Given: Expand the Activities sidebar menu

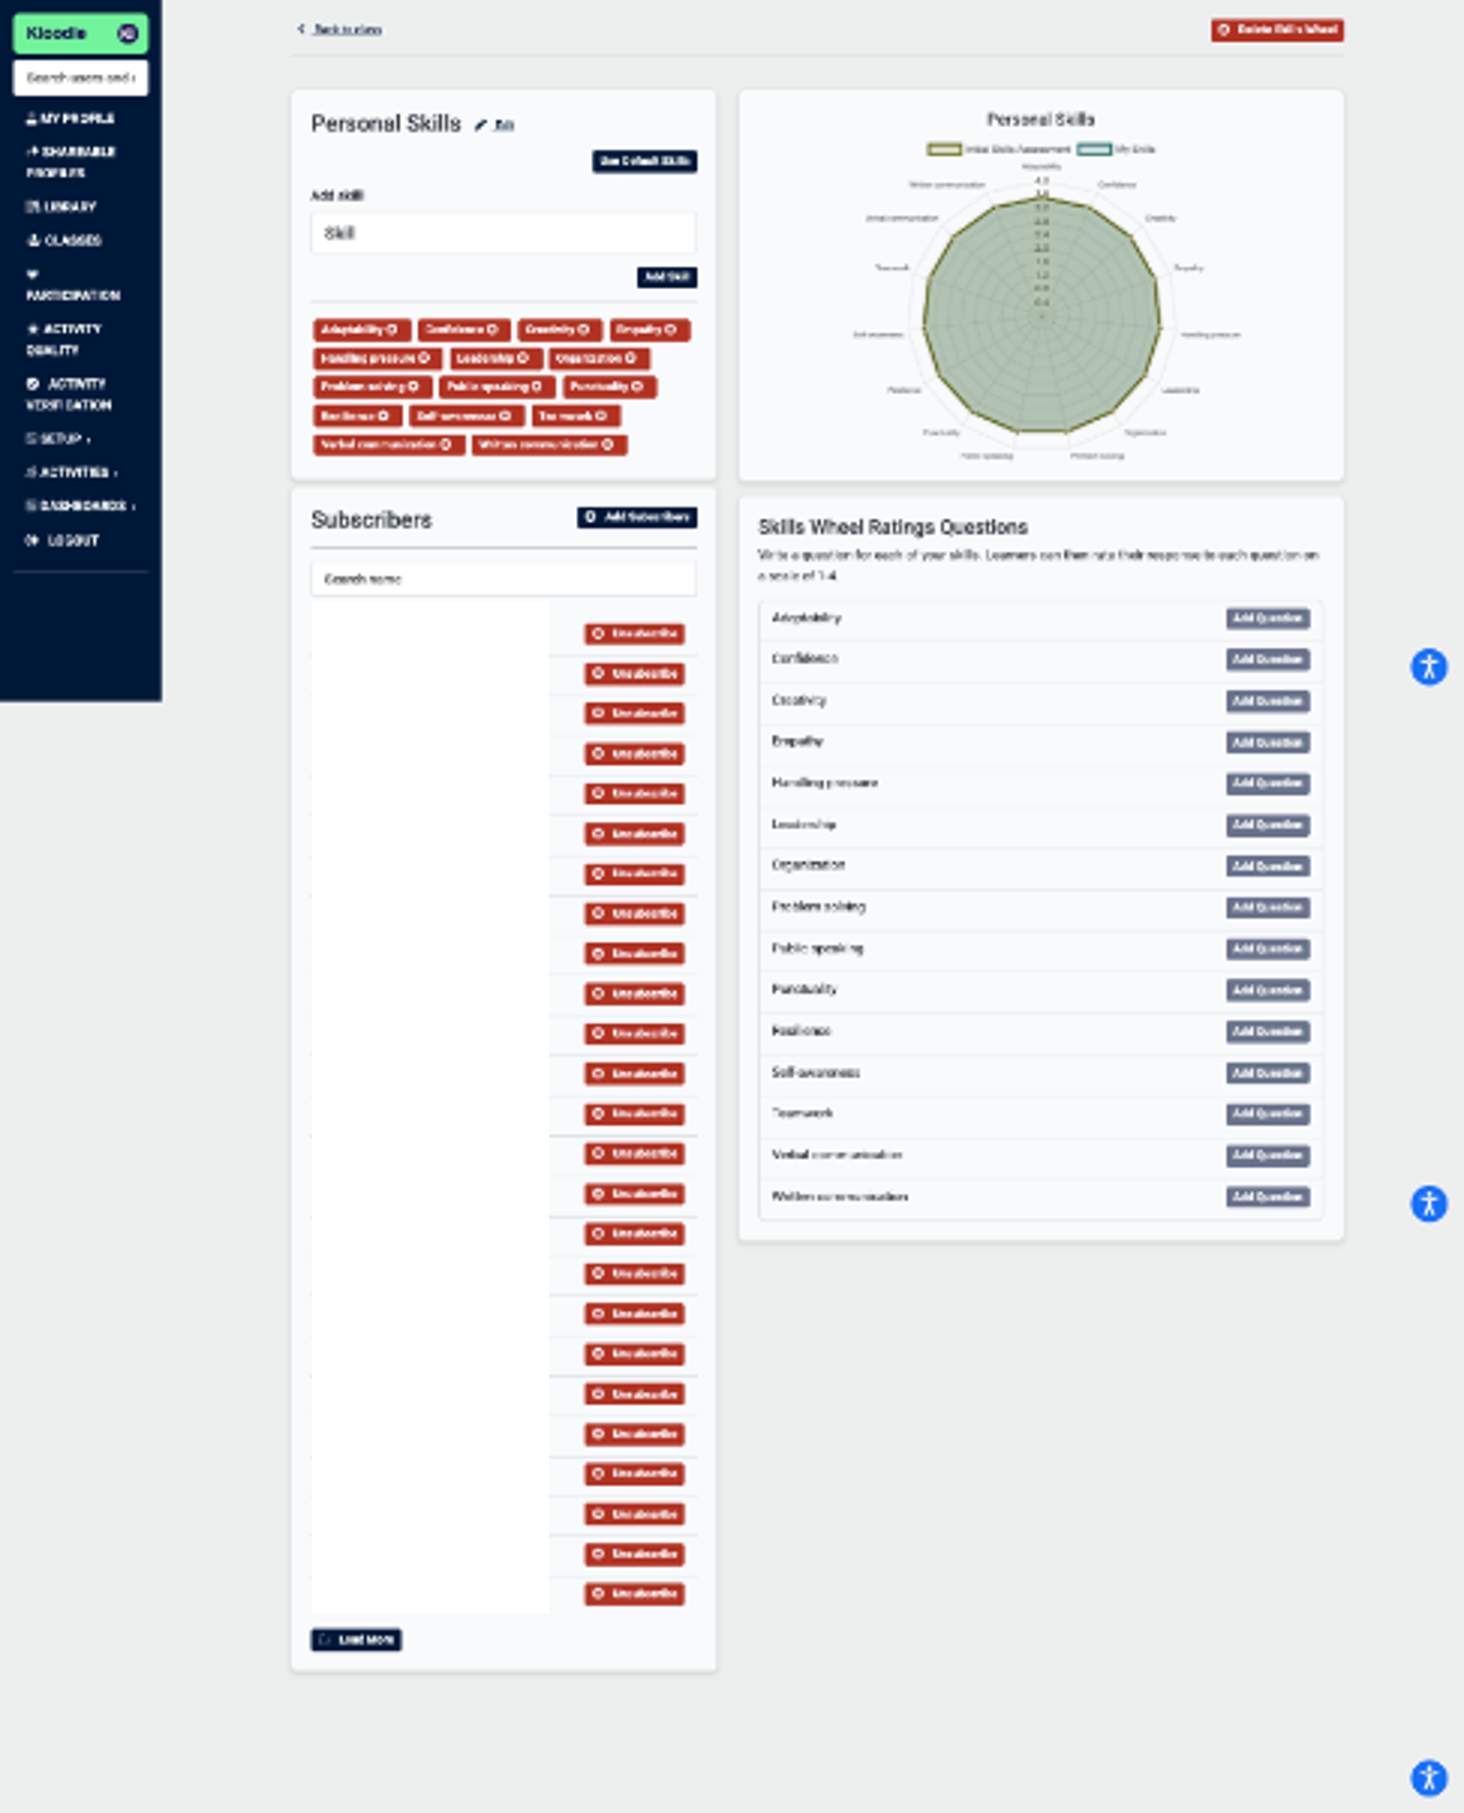Looking at the screenshot, I should [x=72, y=473].
